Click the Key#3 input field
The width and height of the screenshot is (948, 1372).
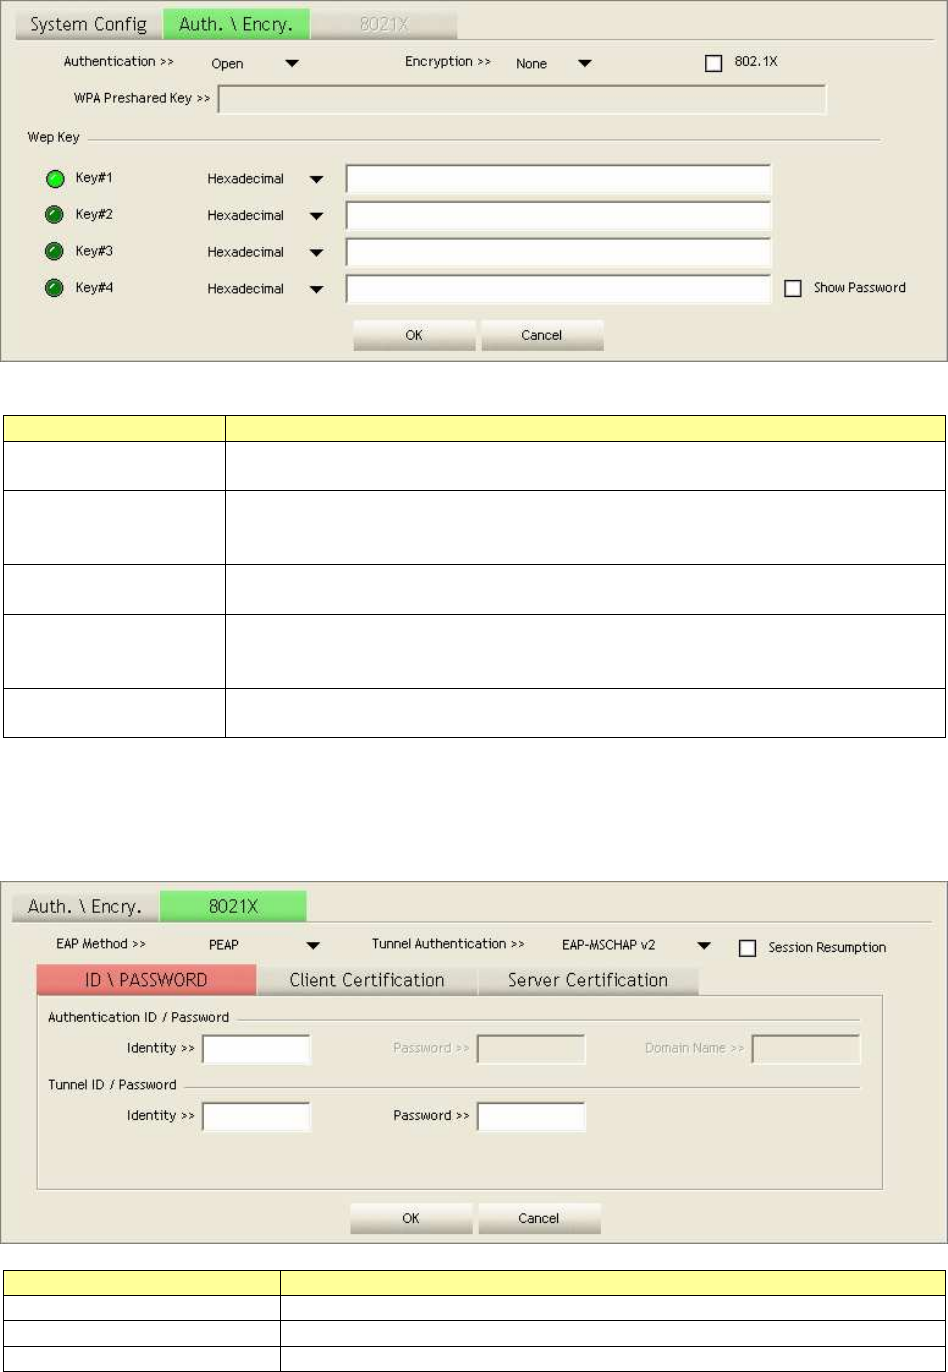coord(558,252)
